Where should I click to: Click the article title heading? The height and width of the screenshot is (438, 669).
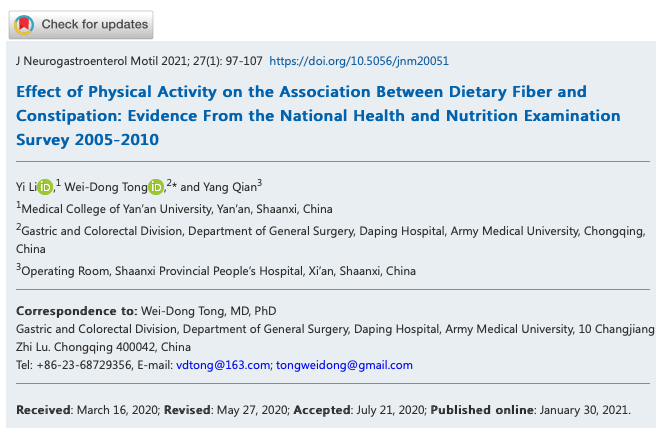pos(318,116)
